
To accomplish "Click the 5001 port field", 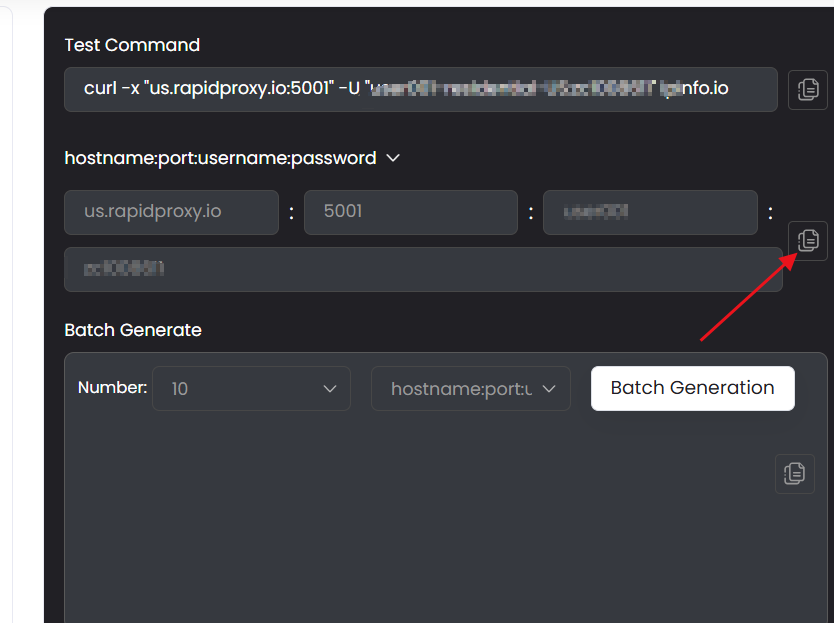I will [410, 212].
